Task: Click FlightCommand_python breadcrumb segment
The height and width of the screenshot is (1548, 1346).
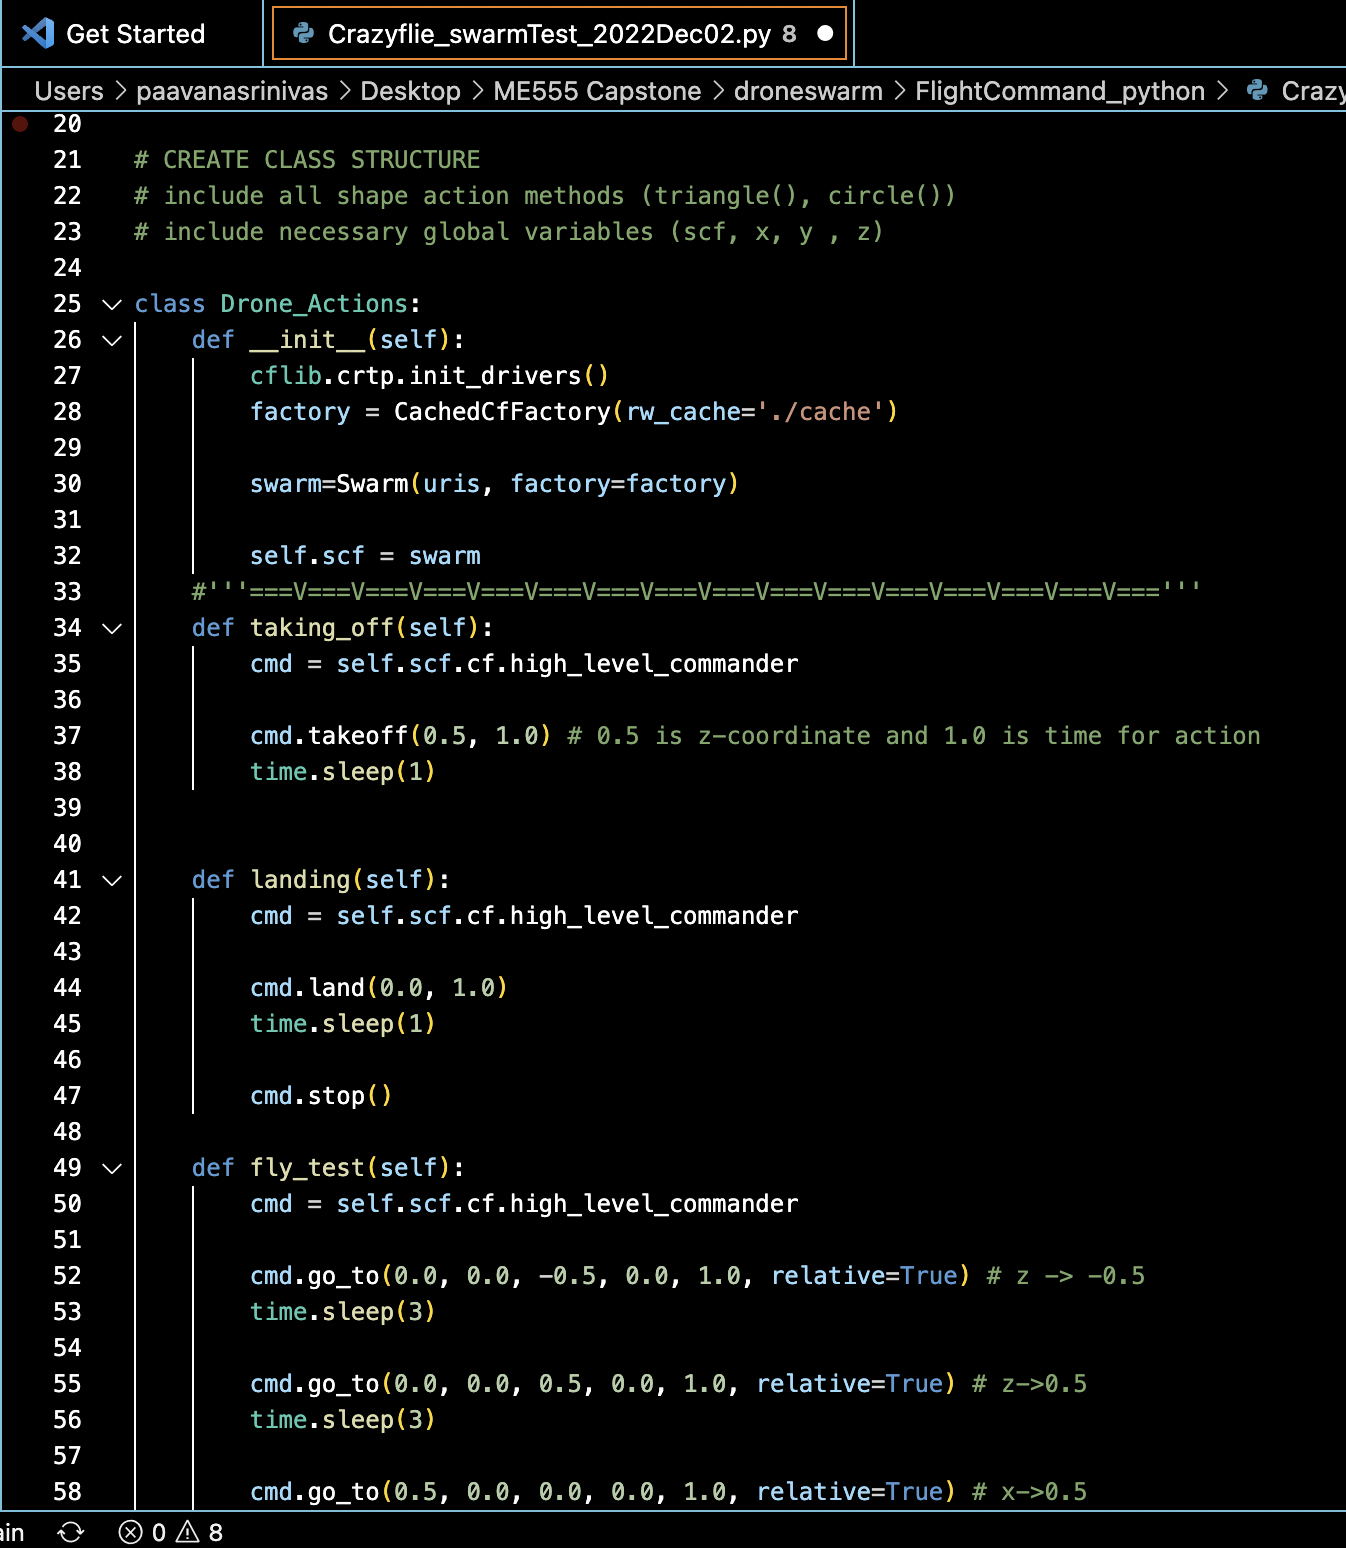Action: pos(1059,91)
